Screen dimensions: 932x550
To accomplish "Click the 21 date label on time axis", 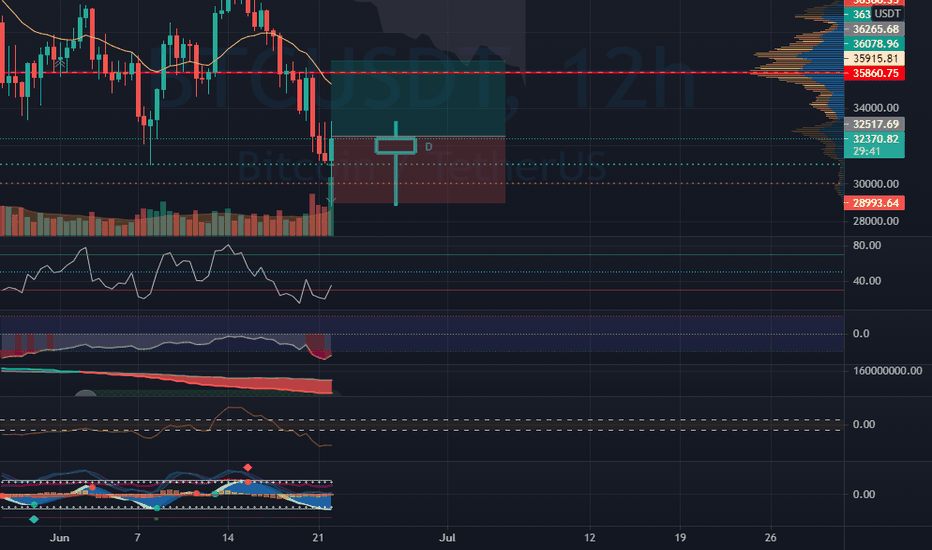I will (318, 538).
